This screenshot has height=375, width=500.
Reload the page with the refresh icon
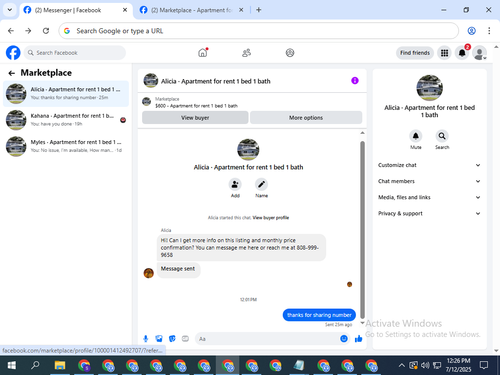[46, 31]
